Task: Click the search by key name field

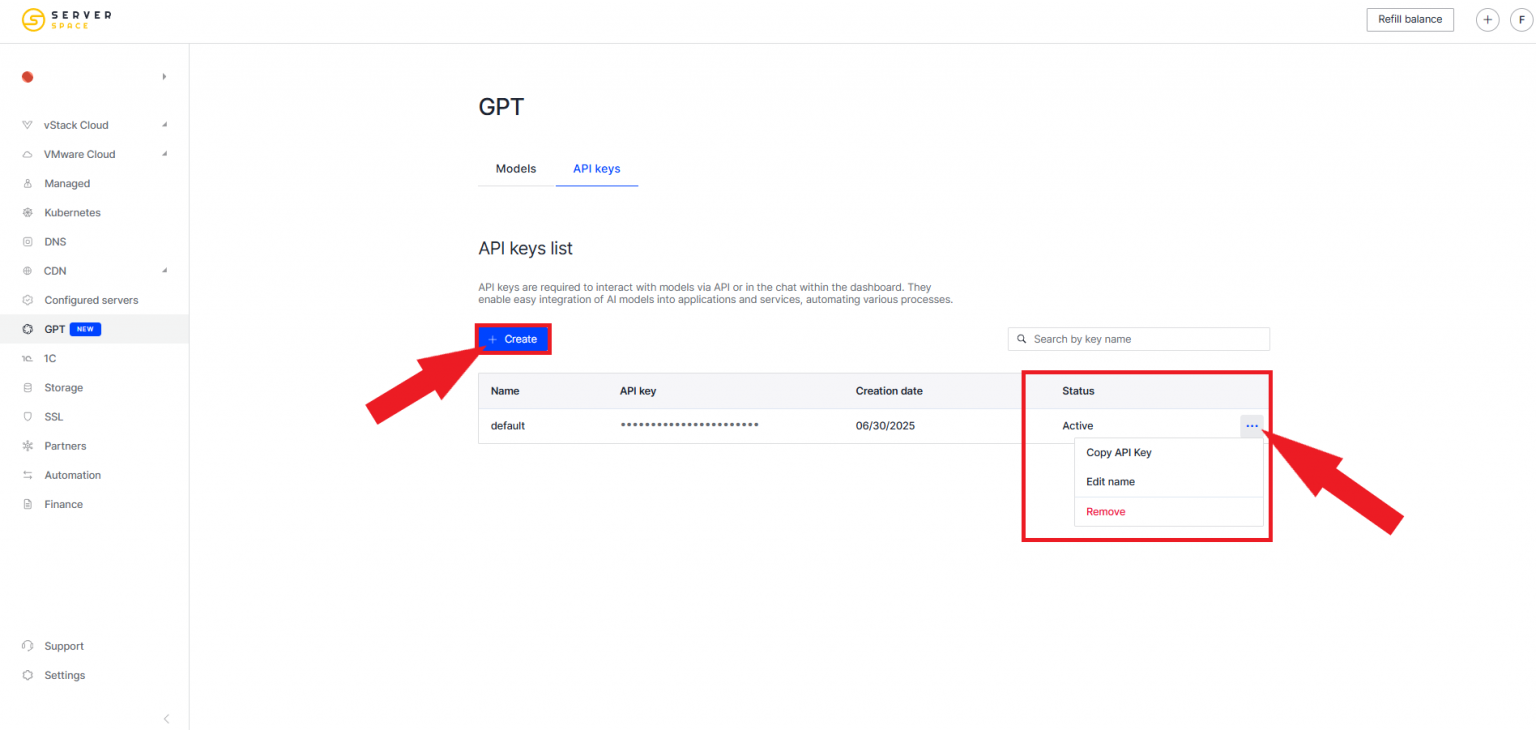Action: click(x=1138, y=339)
